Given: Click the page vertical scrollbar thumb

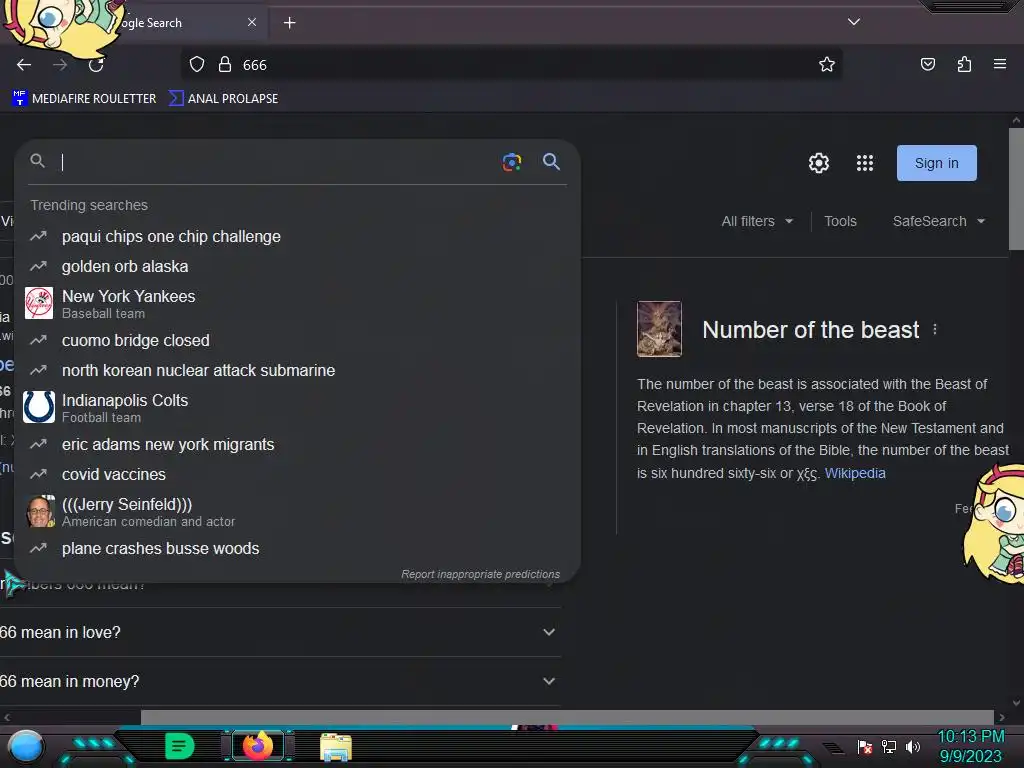Looking at the screenshot, I should pyautogui.click(x=1016, y=189).
